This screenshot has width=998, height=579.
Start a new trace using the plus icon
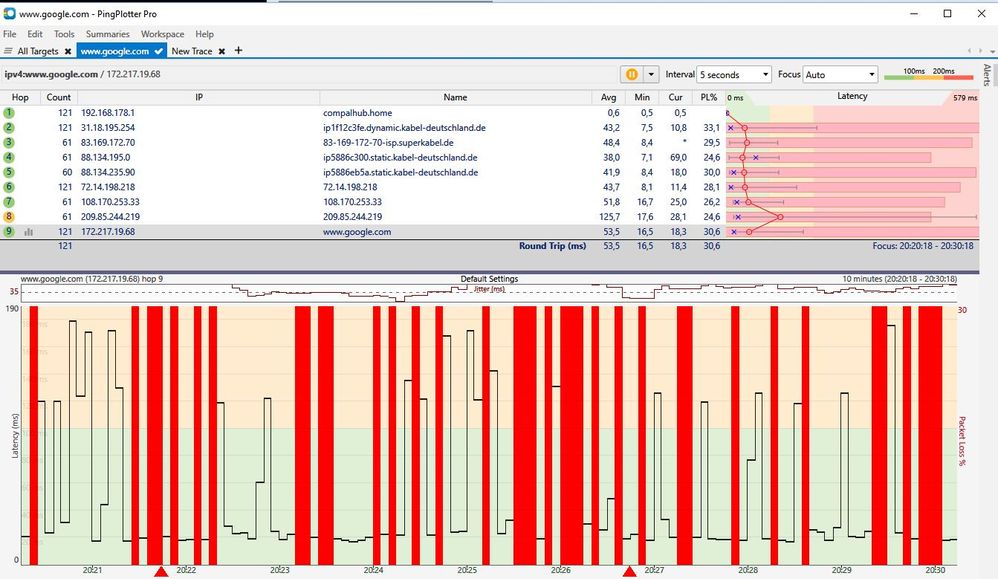[238, 50]
